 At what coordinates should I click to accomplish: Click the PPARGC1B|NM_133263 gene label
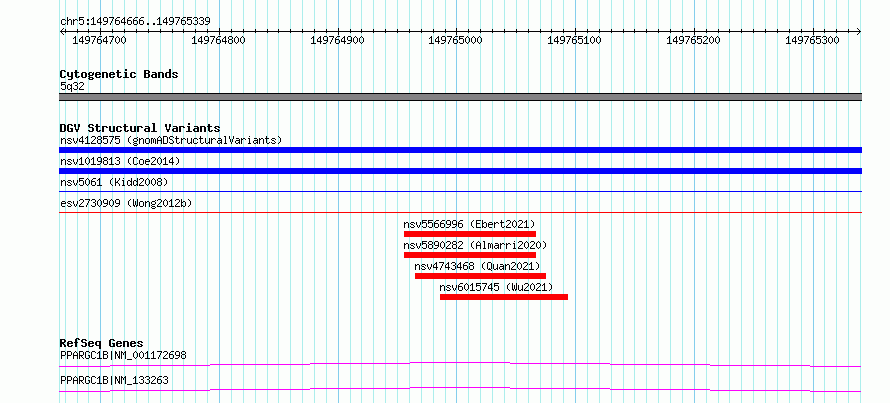tap(114, 381)
